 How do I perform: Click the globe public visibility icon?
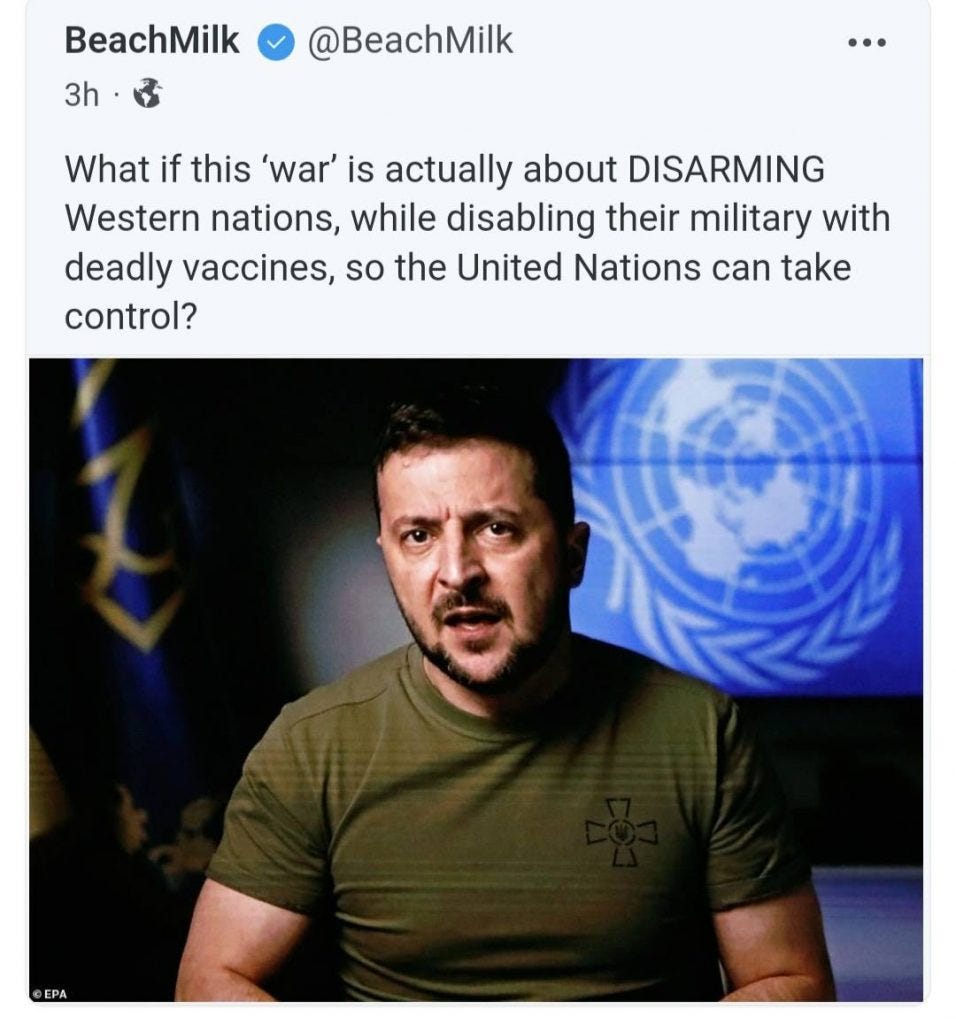[148, 93]
